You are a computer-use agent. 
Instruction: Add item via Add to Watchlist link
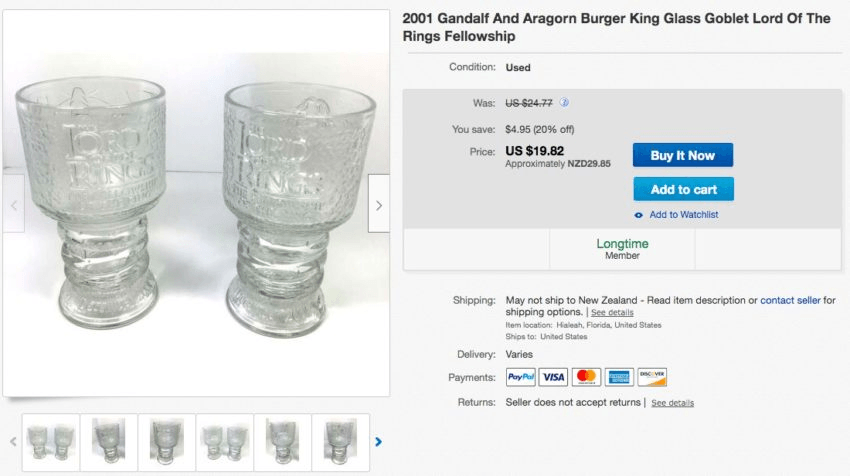[683, 215]
